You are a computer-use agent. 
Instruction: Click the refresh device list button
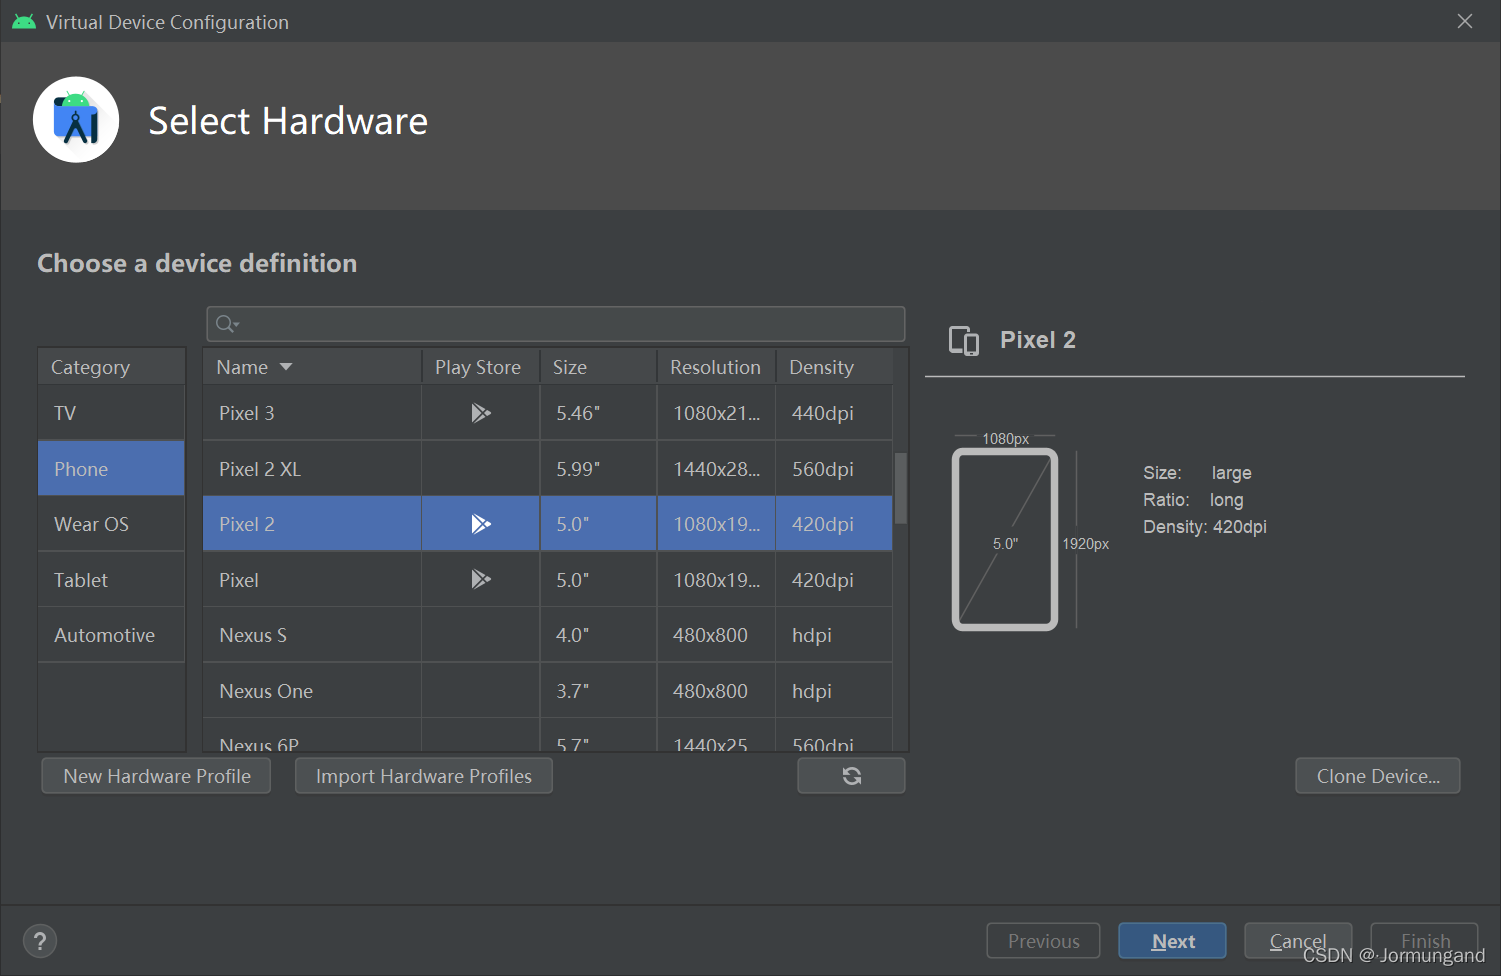[851, 776]
